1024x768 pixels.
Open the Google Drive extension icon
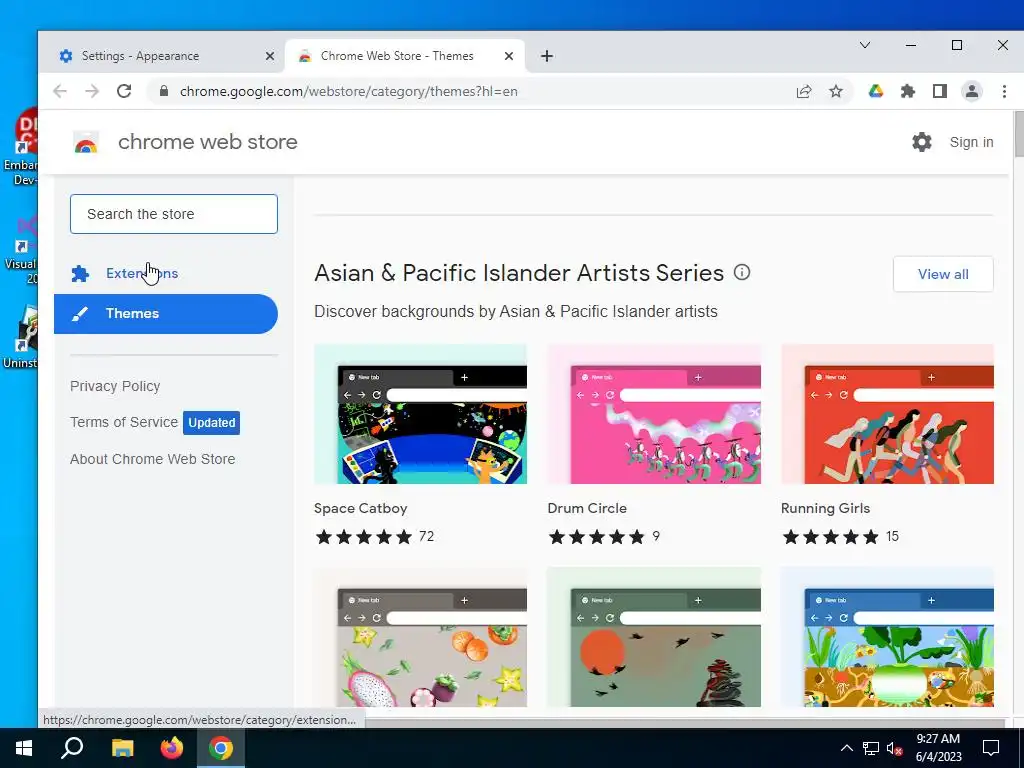click(876, 91)
